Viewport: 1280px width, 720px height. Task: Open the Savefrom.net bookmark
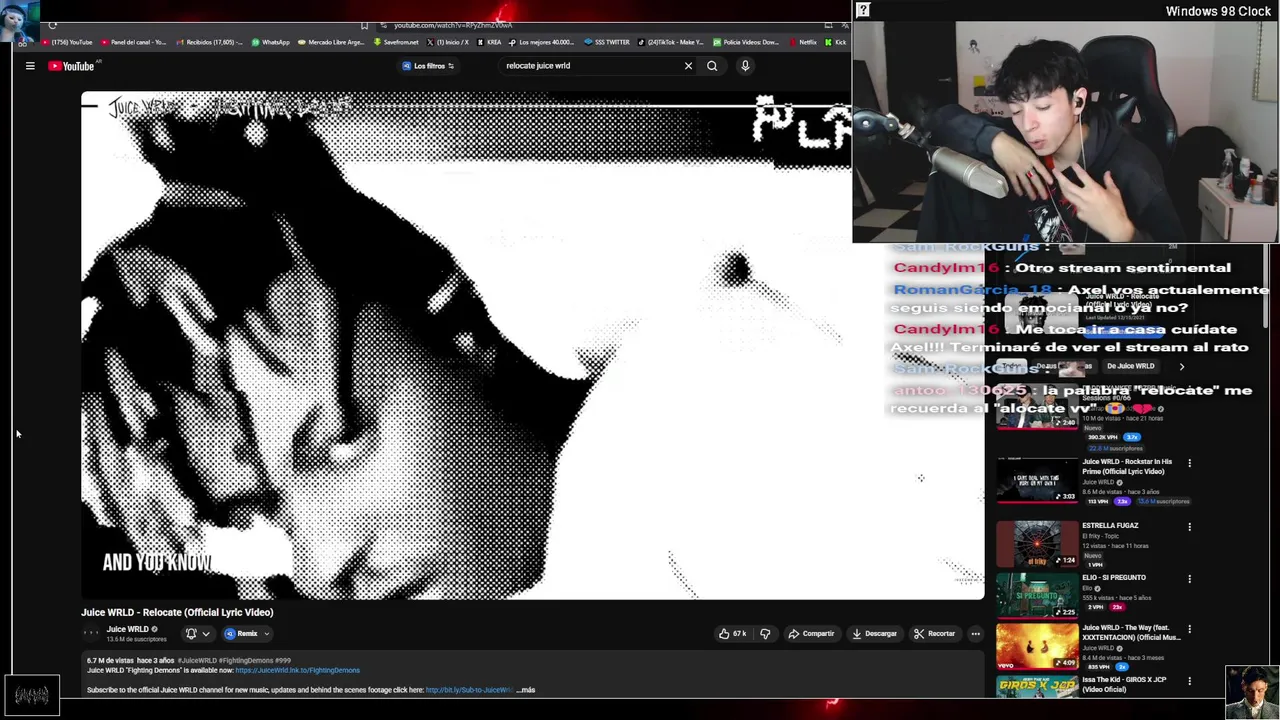[396, 42]
